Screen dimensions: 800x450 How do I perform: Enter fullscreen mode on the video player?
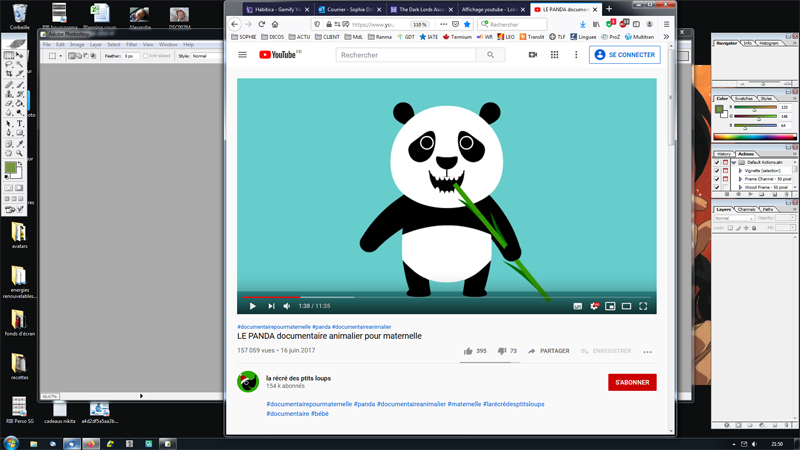point(643,306)
